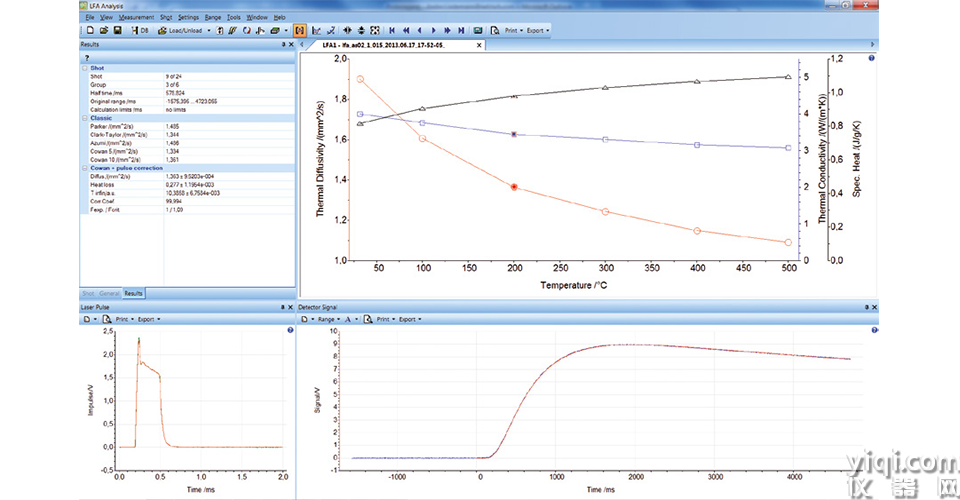This screenshot has height=500, width=960.
Task: Open the Measurement menu
Action: (x=136, y=17)
